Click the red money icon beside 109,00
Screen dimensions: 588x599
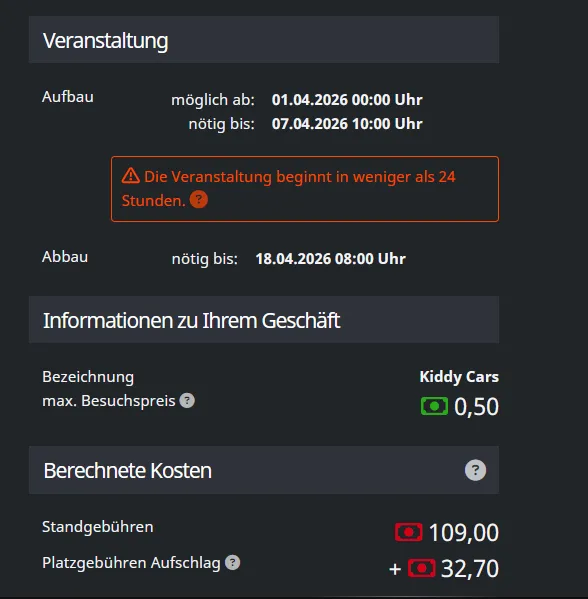tap(409, 532)
